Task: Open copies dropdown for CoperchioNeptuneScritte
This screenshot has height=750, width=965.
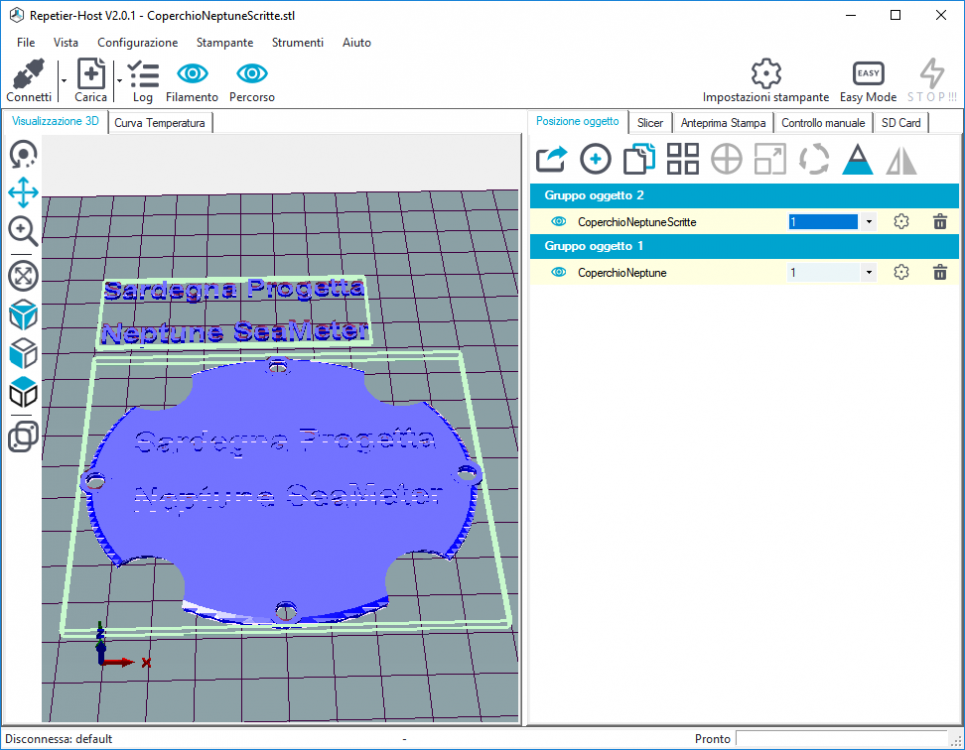Action: coord(869,222)
